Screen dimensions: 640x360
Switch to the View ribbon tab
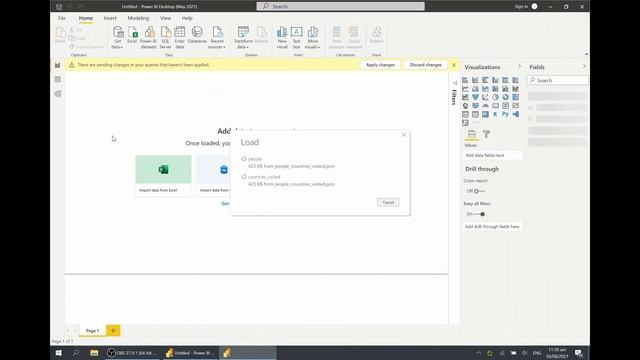[x=165, y=18]
